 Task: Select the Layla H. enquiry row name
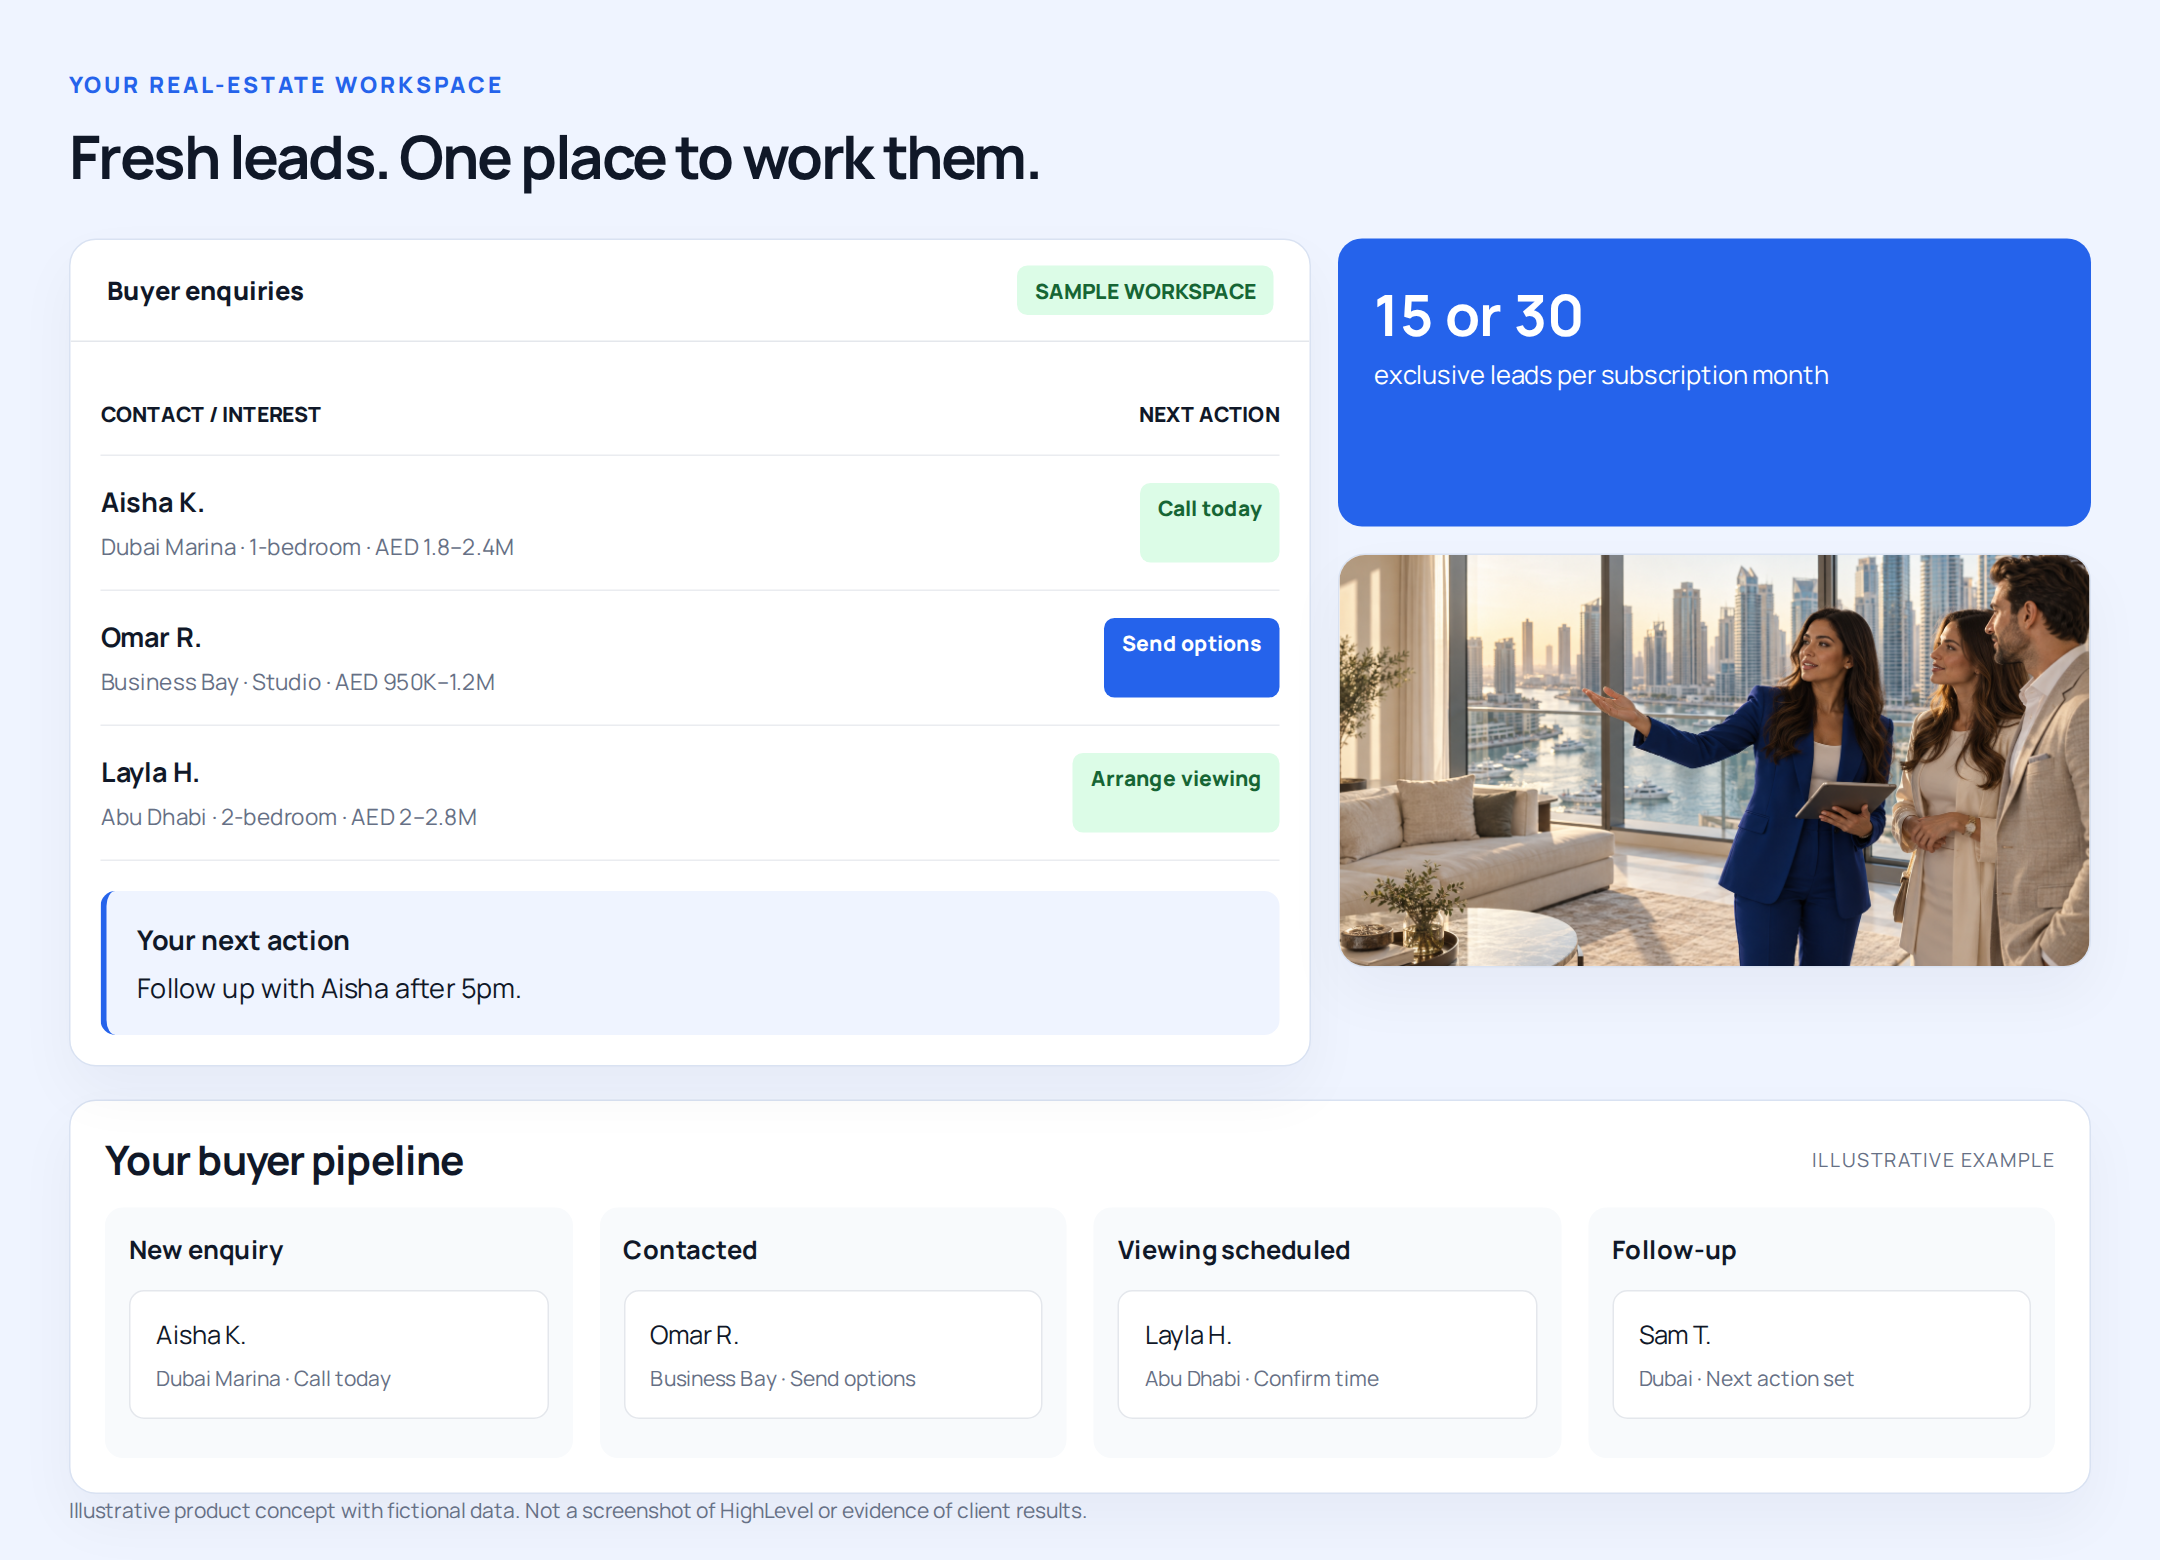click(150, 773)
